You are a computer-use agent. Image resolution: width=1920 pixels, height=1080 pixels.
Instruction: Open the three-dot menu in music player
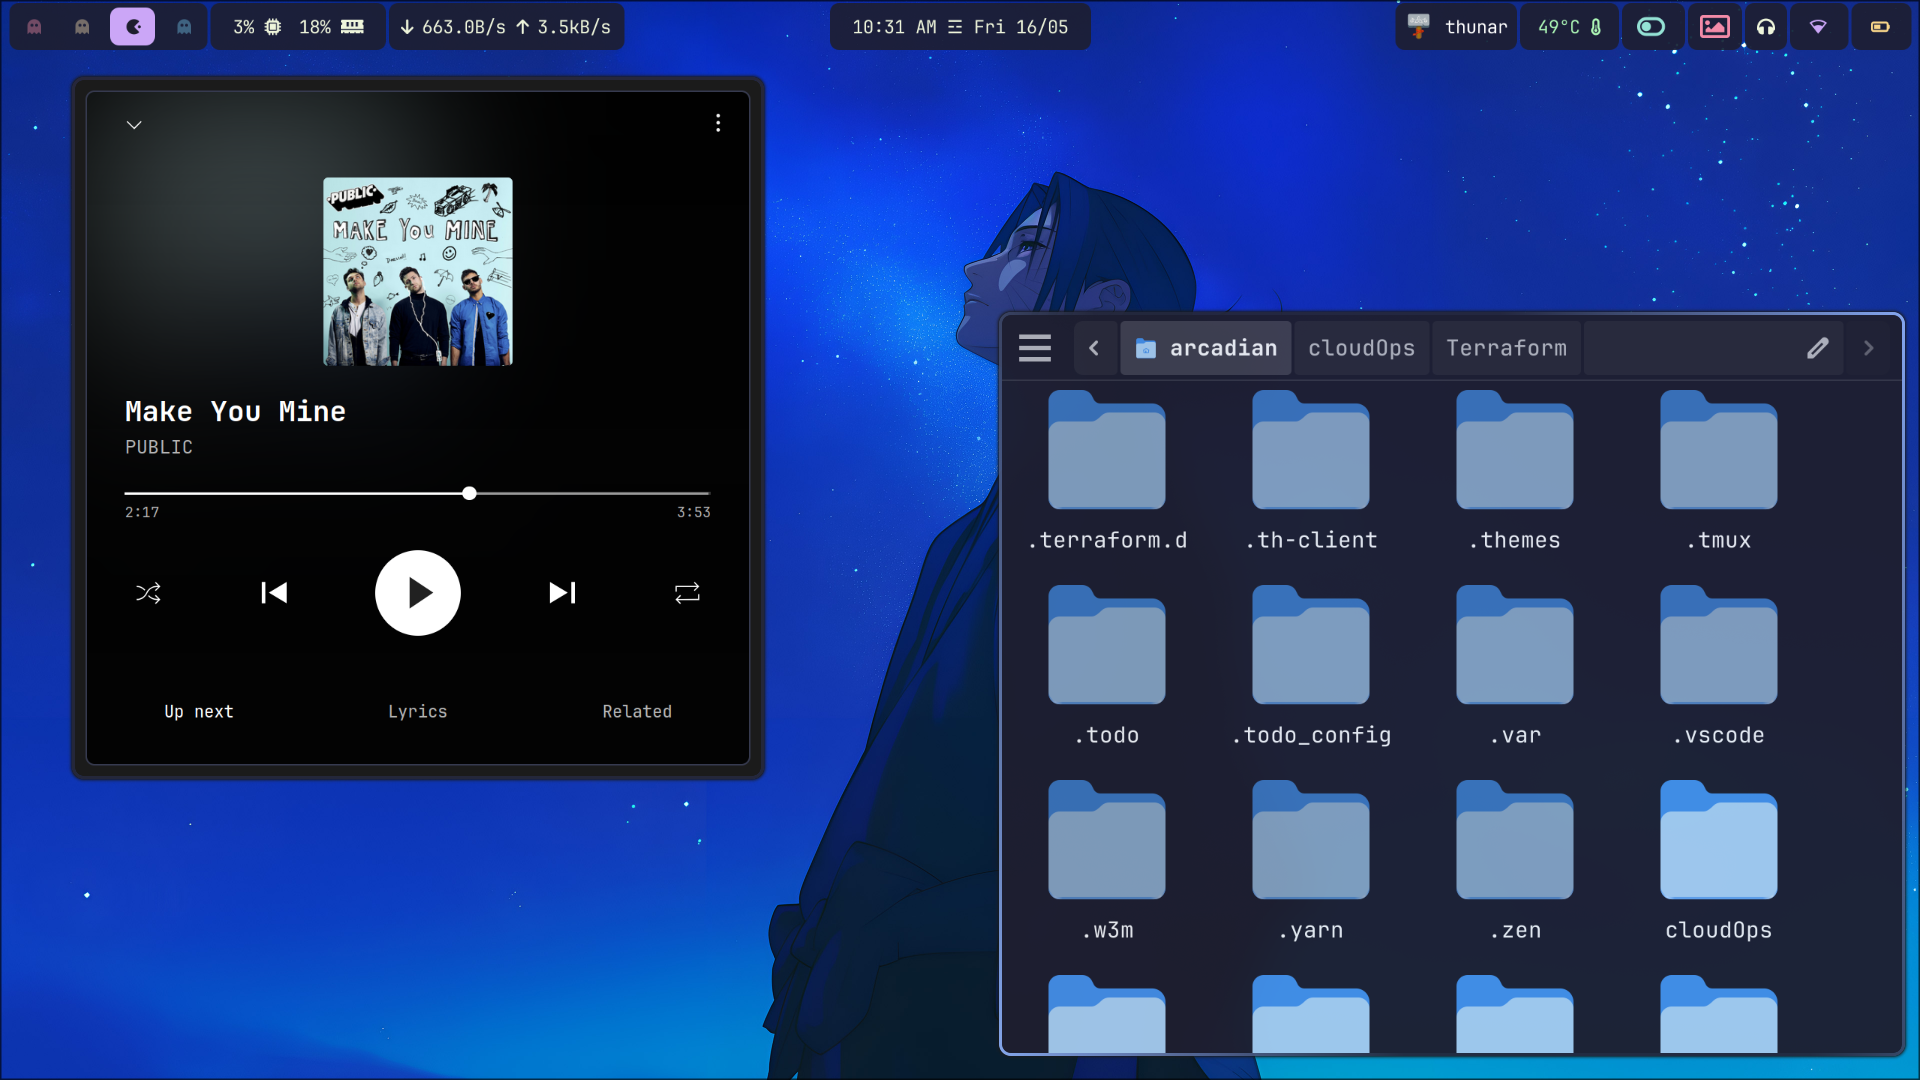click(718, 123)
